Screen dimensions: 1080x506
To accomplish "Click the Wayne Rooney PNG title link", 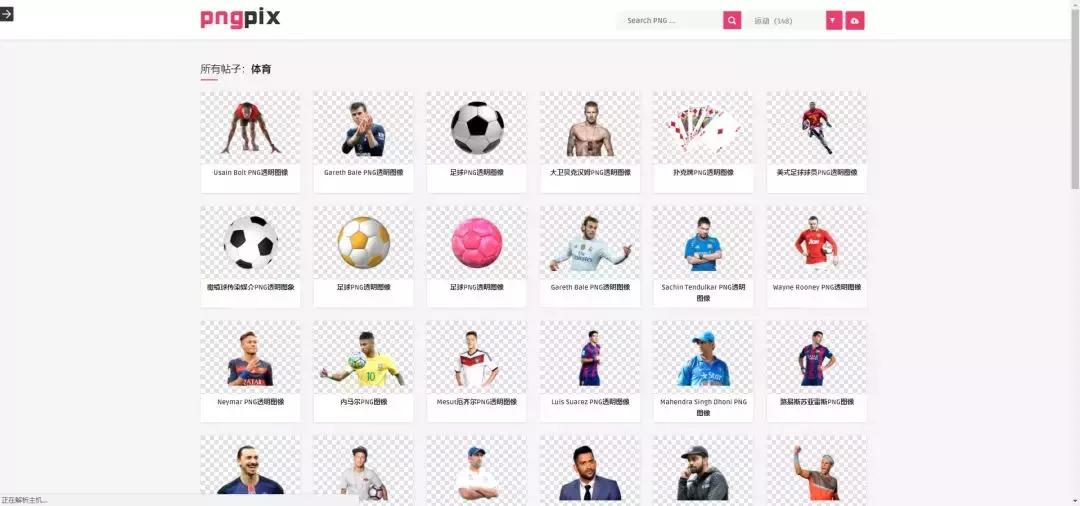I will coord(817,287).
